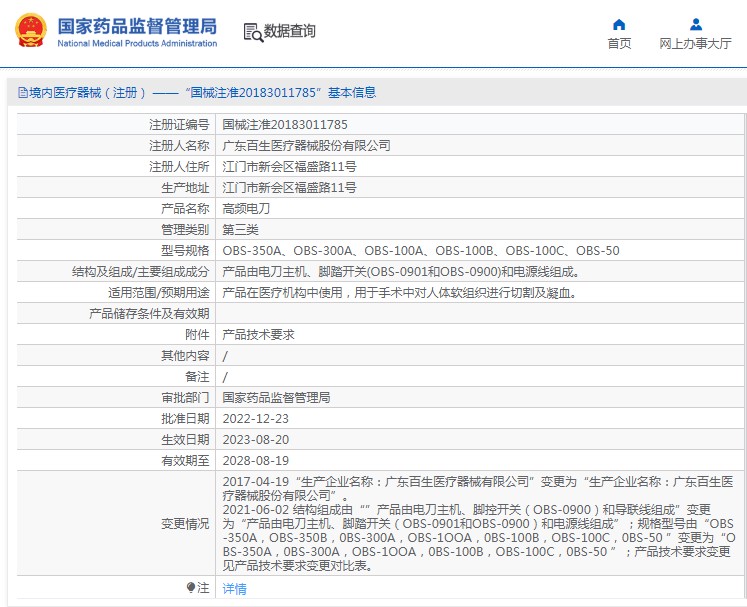This screenshot has height=607, width=747.
Task: Click the 产品技术要求 attachment entry
Action: click(258, 335)
